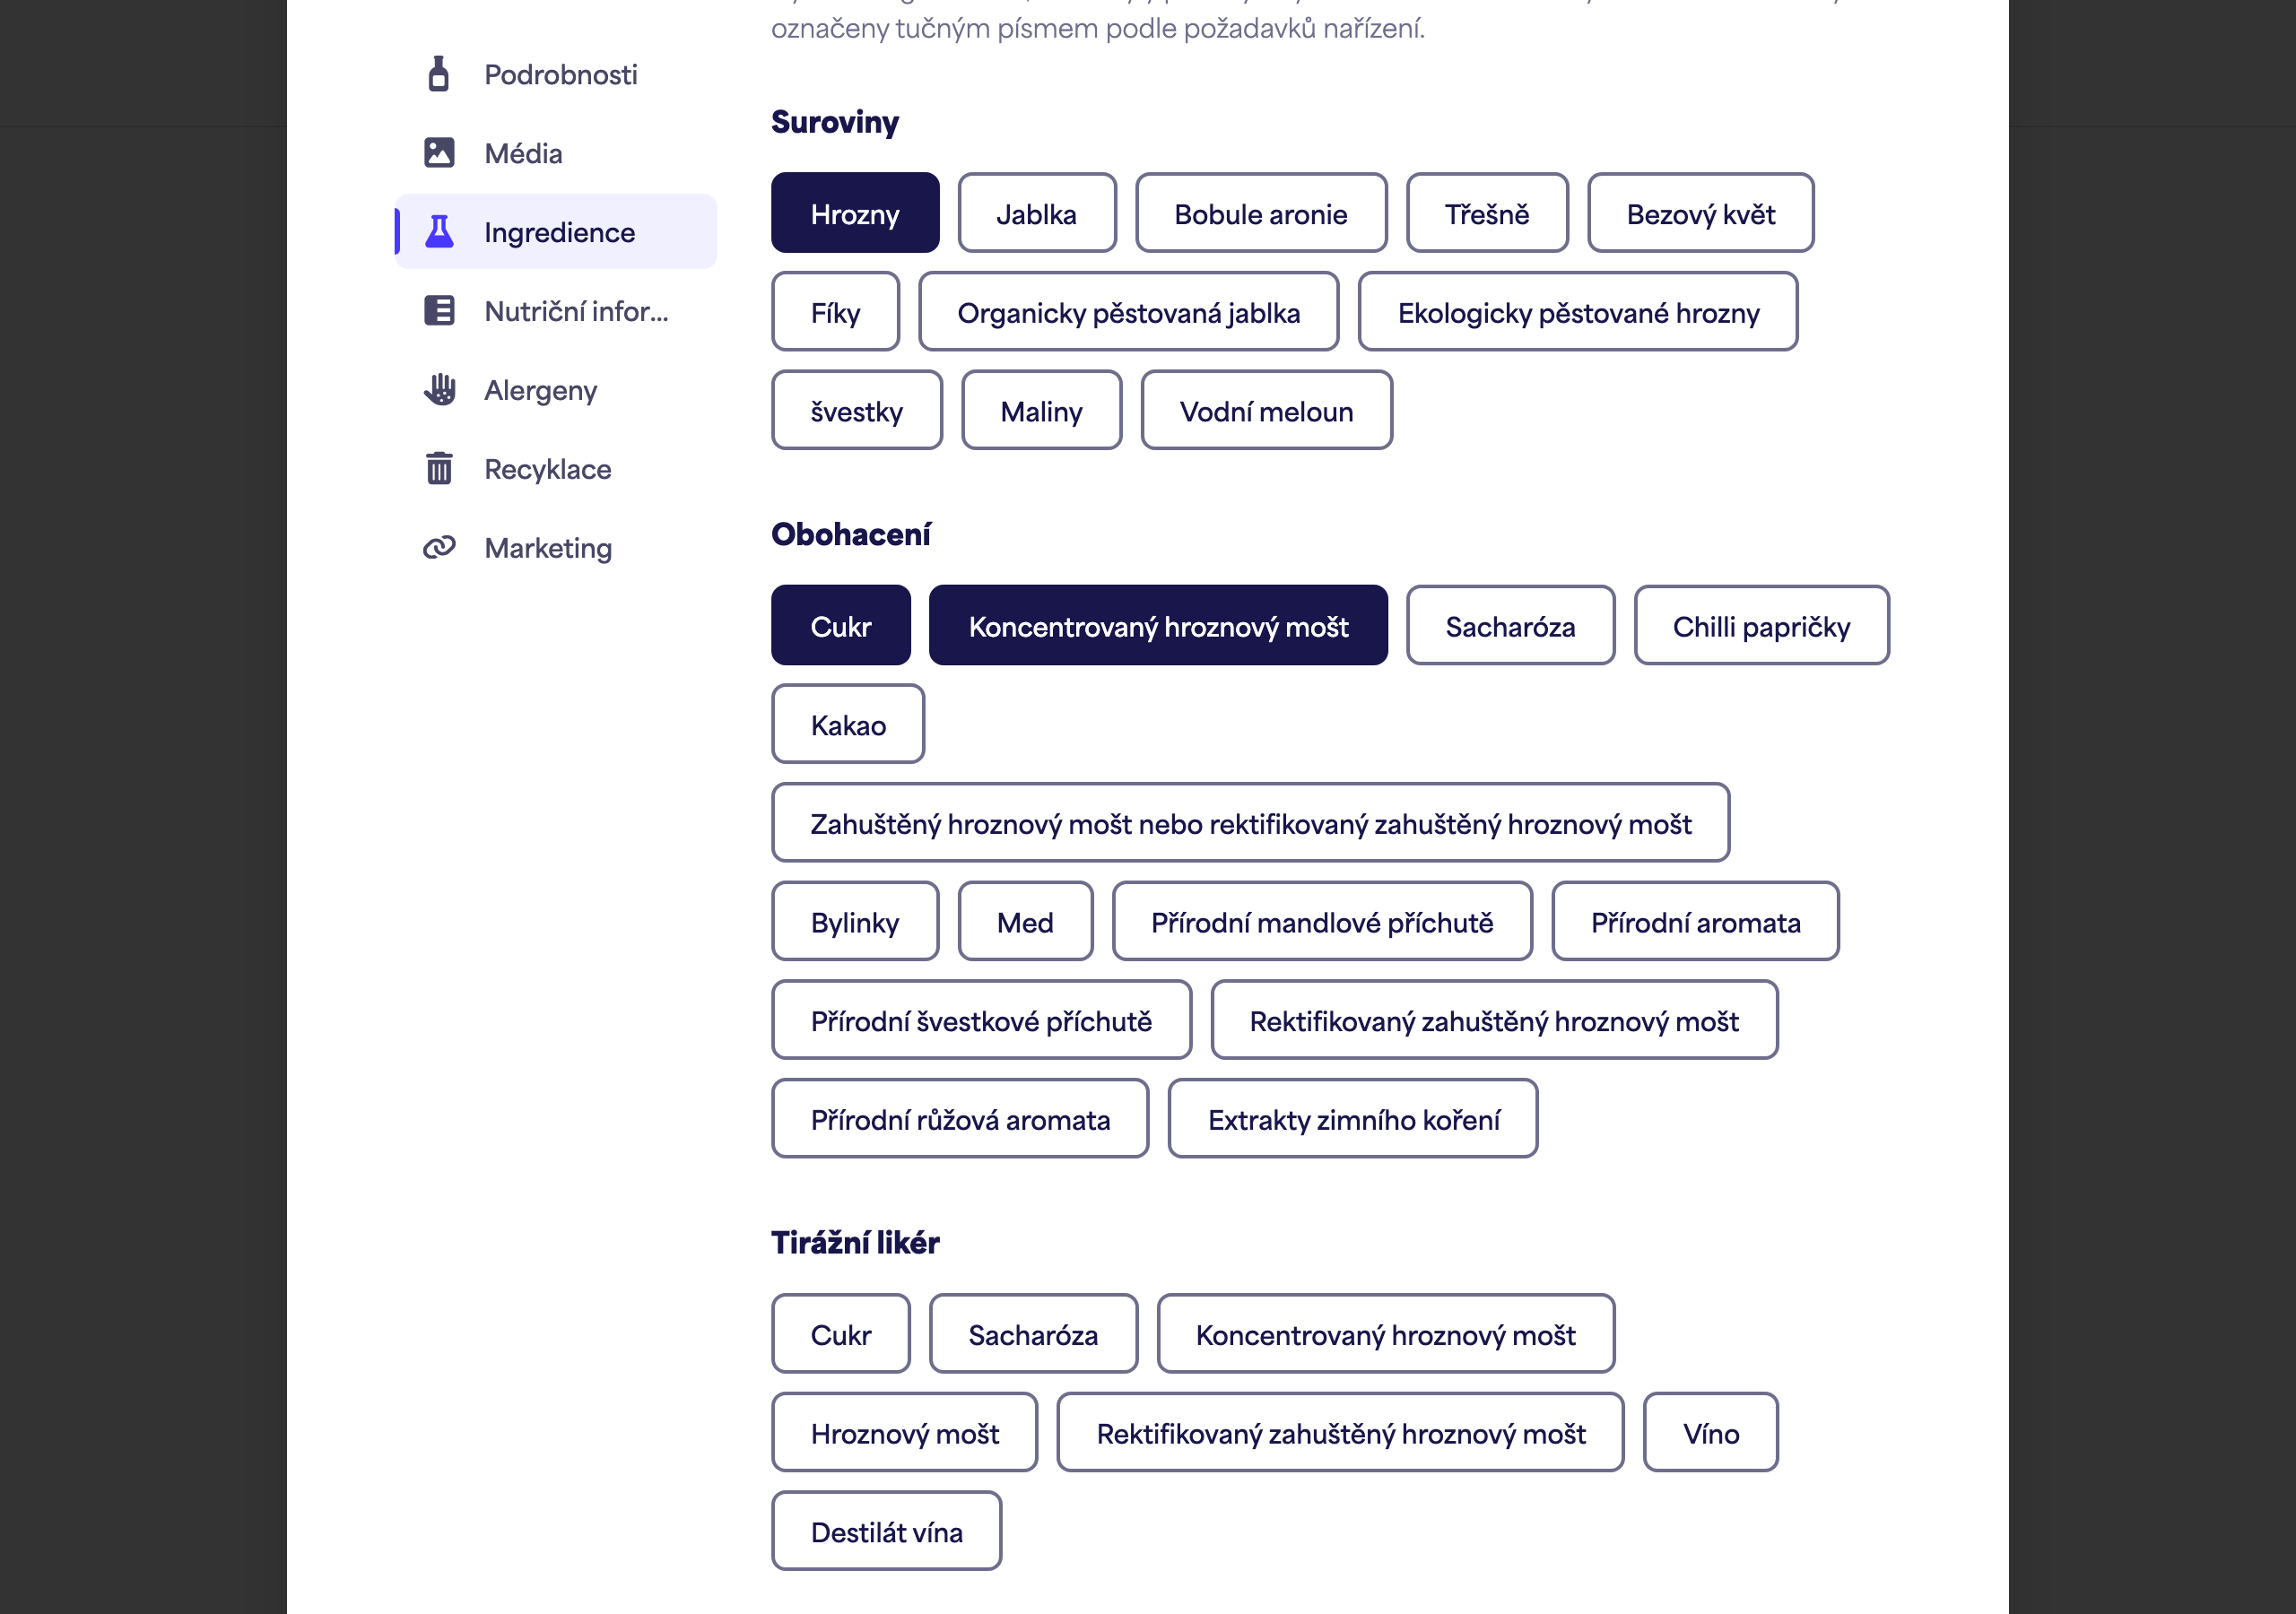
Task: Choose Víno under Tirážní likér
Action: pos(1710,1433)
